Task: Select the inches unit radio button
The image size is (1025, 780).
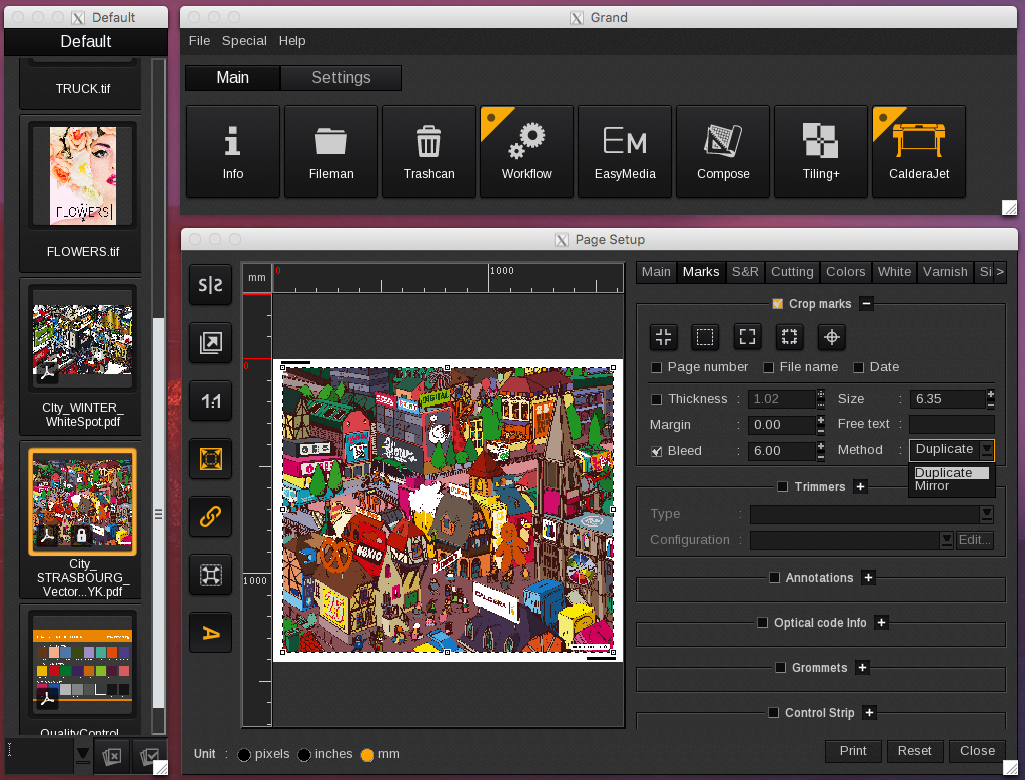Action: [x=304, y=755]
